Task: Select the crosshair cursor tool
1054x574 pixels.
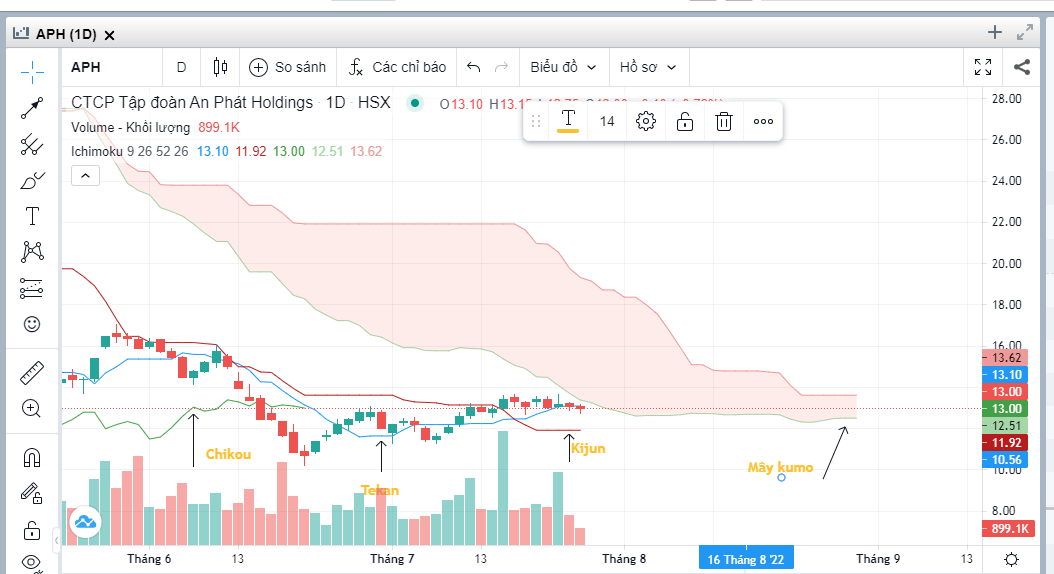Action: click(32, 70)
